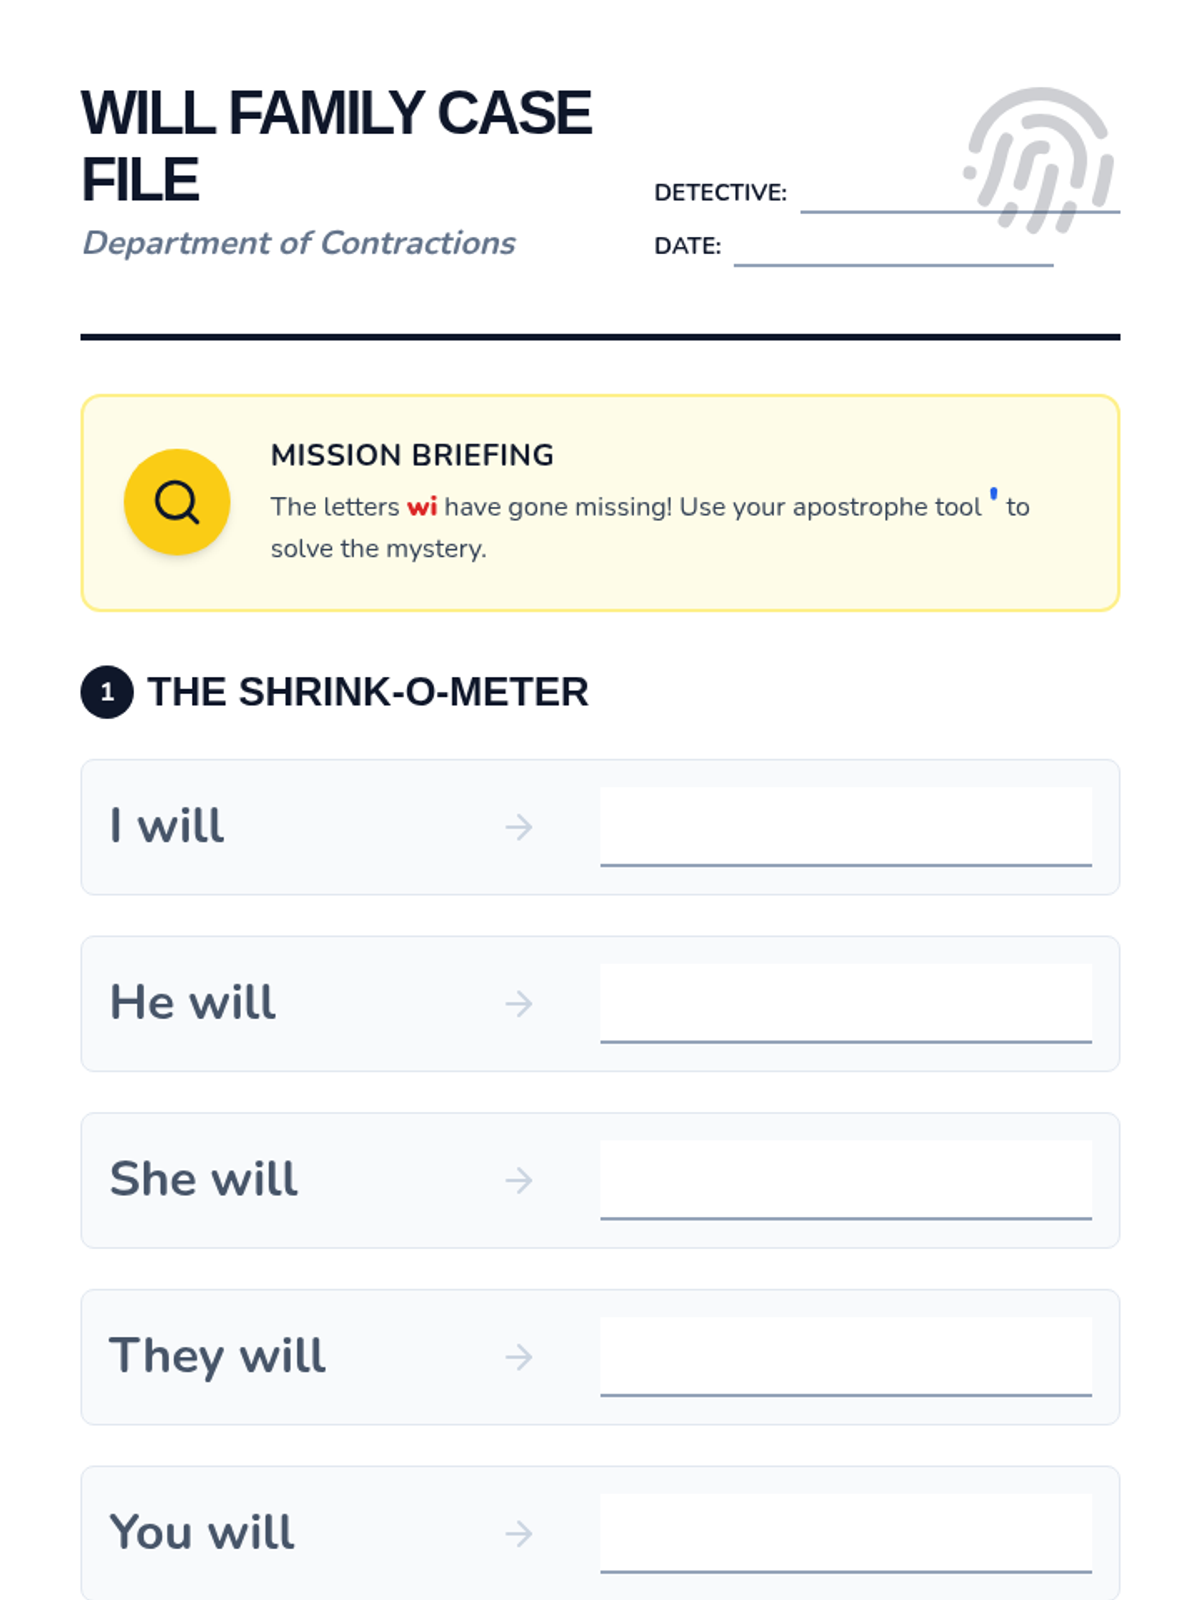This screenshot has width=1200, height=1600.
Task: Click the answer field for You will
Action: 846,1533
